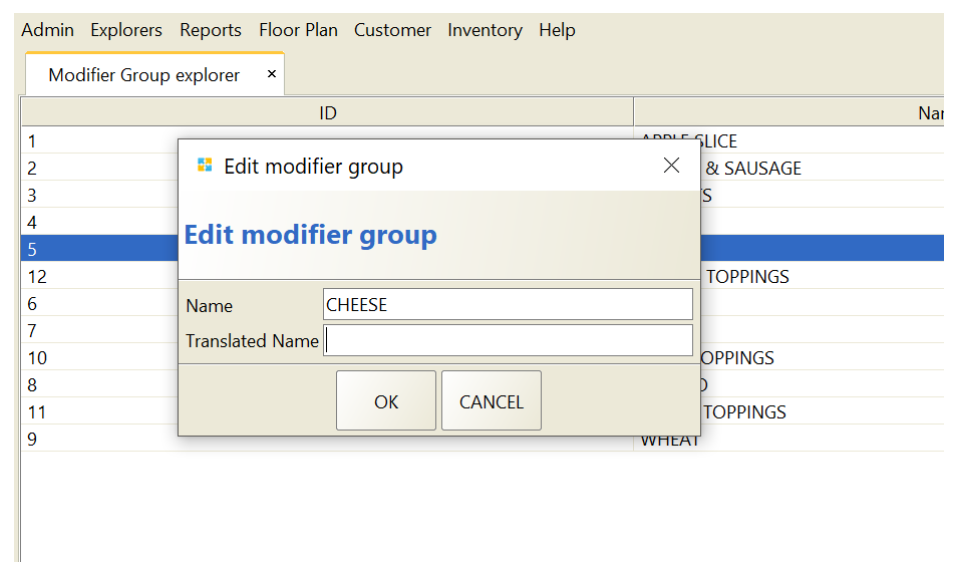Viewport: 958px width, 579px height.
Task: Confirm with the OK button
Action: coord(386,401)
